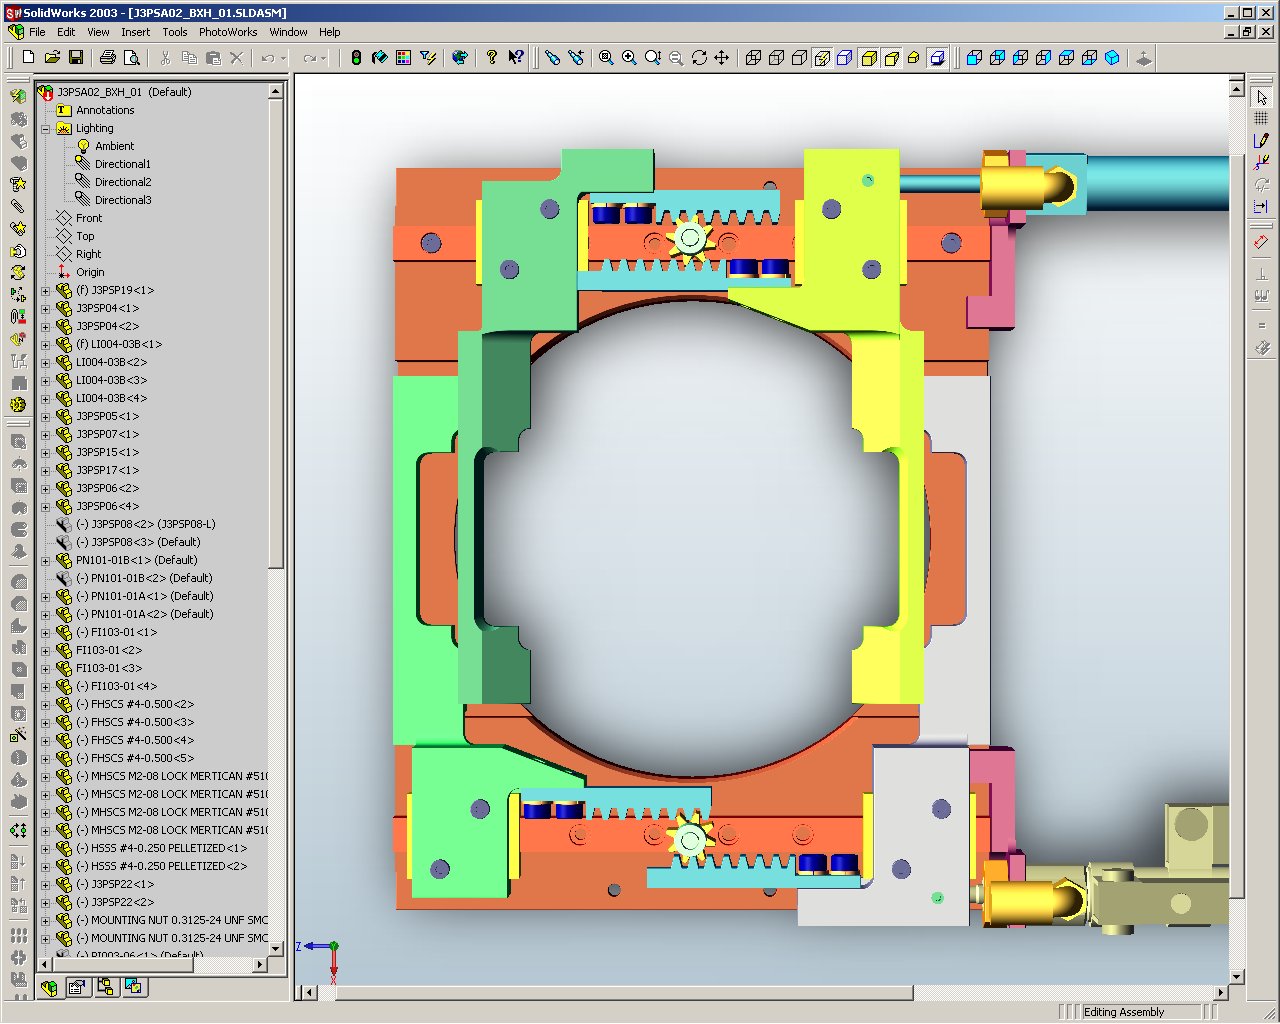The width and height of the screenshot is (1280, 1024).
Task: Toggle Shaded display mode
Action: pyautogui.click(x=868, y=58)
